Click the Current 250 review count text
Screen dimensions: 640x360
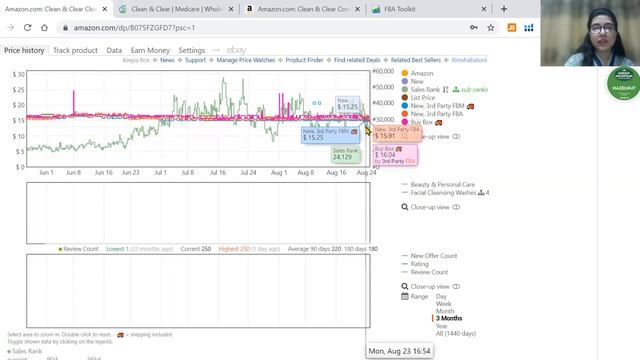click(x=196, y=249)
